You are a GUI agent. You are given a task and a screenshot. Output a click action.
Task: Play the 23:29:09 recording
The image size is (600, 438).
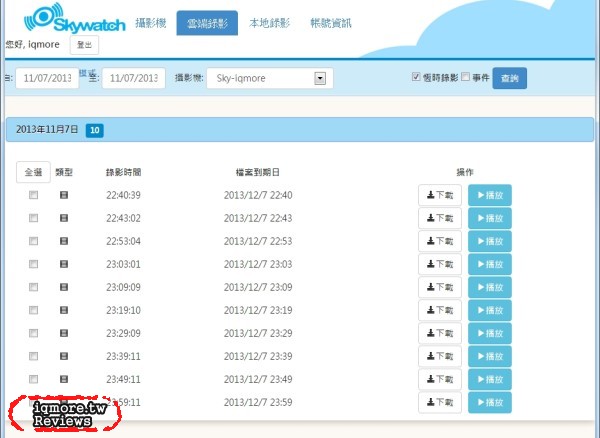click(490, 333)
